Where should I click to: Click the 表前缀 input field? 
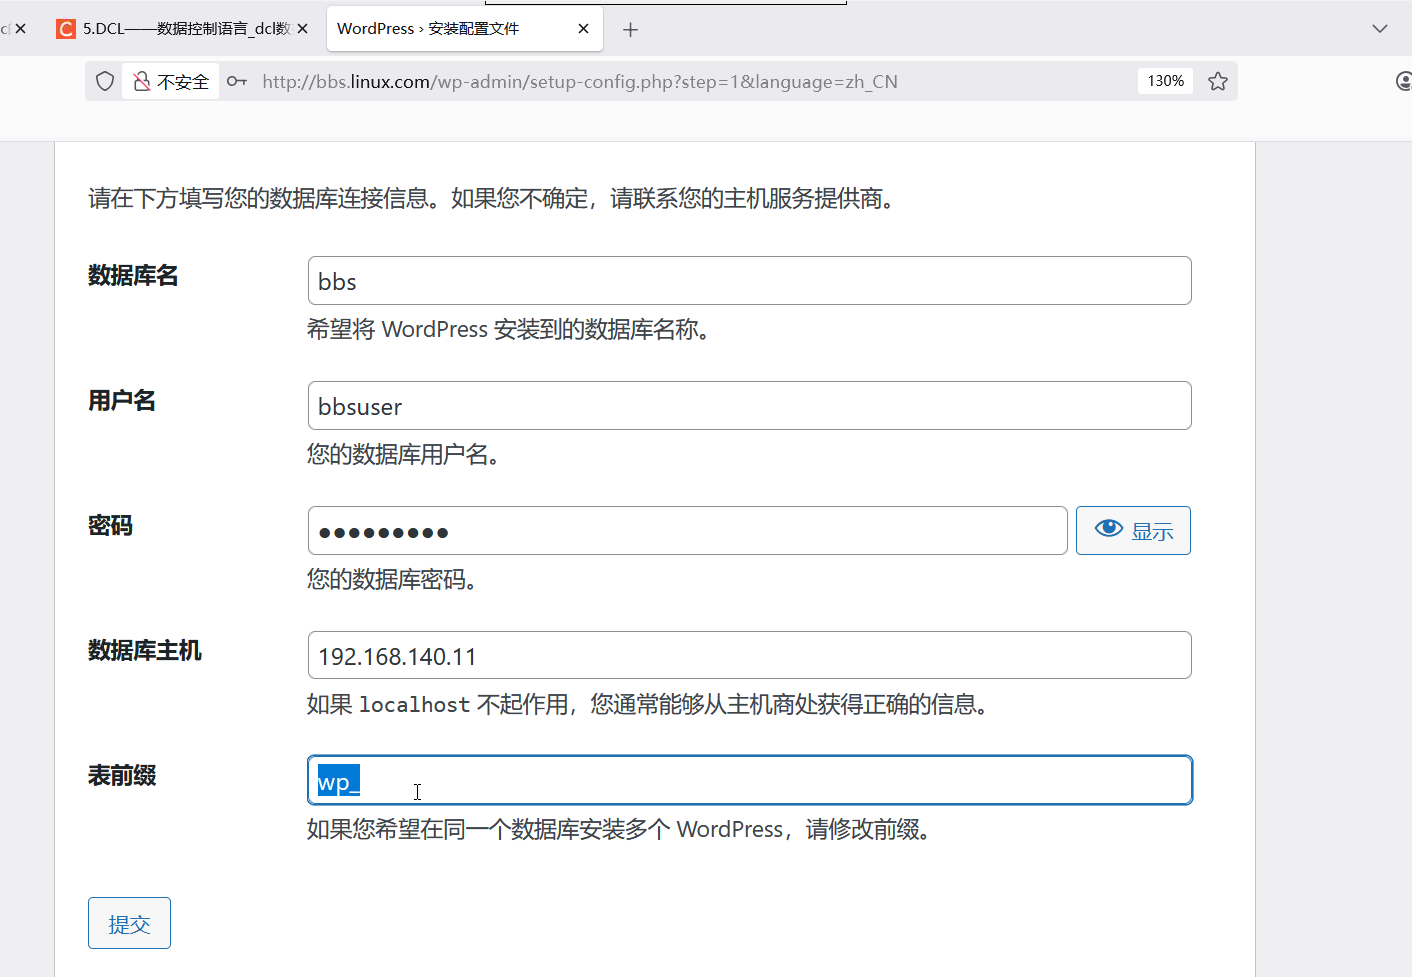[x=749, y=780]
